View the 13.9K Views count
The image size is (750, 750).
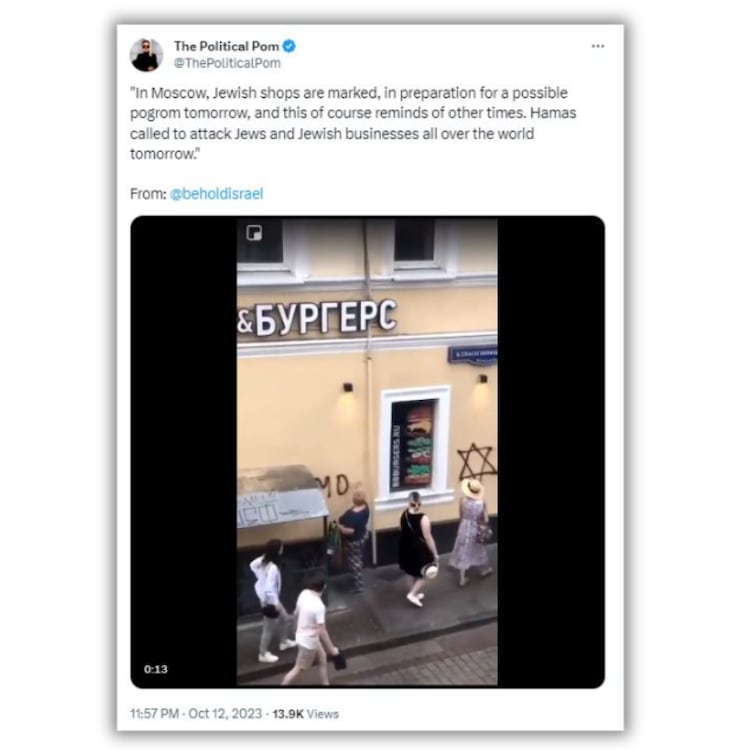(x=305, y=714)
